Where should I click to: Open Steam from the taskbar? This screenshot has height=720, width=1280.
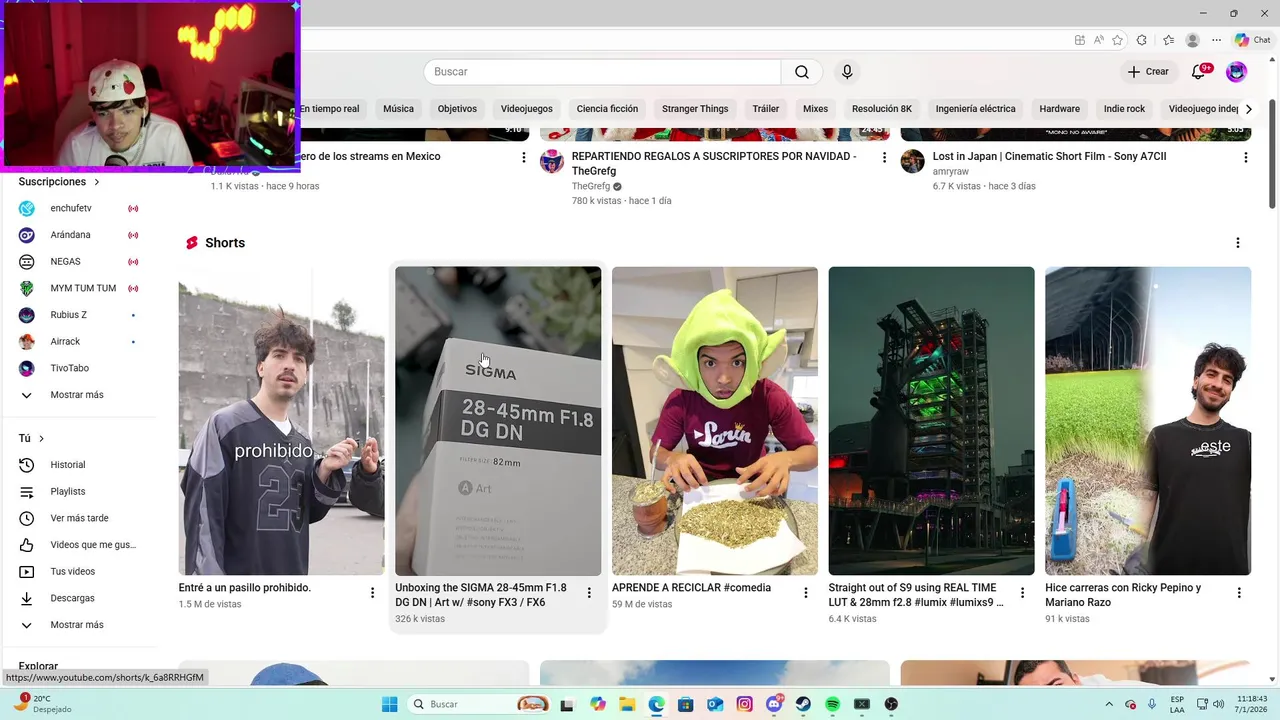click(803, 704)
